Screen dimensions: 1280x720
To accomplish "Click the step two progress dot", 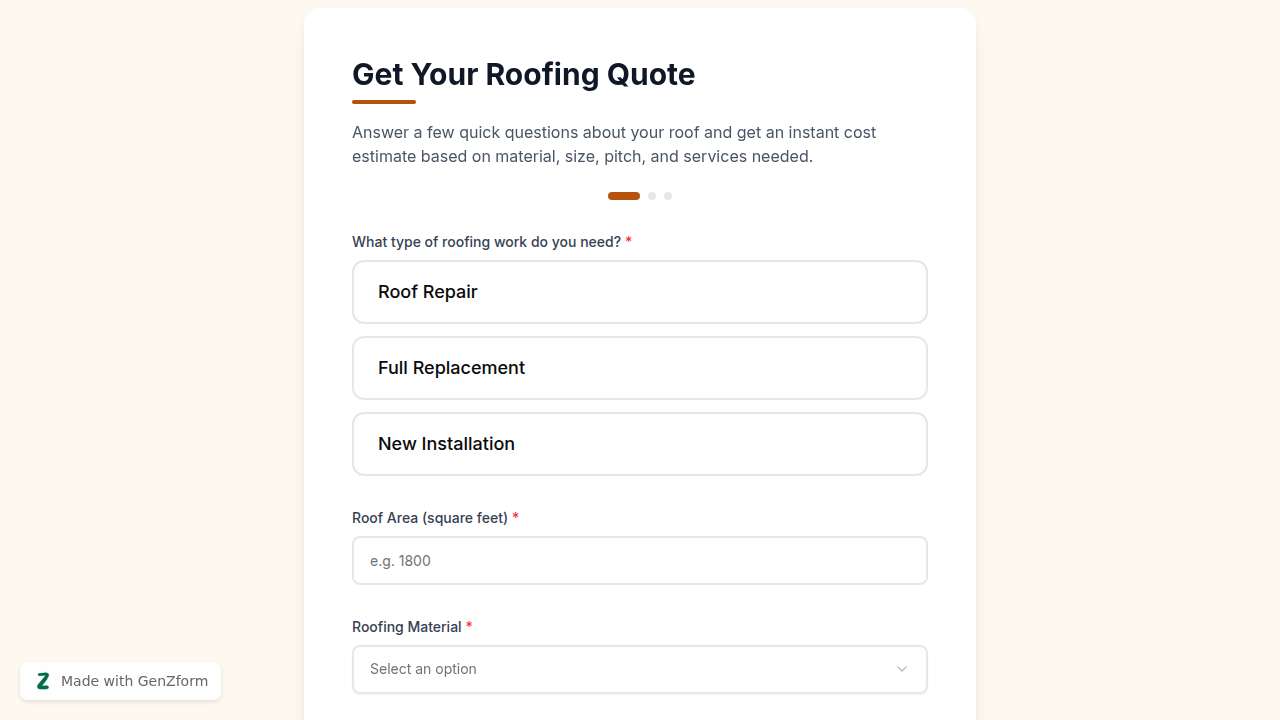I will 652,196.
